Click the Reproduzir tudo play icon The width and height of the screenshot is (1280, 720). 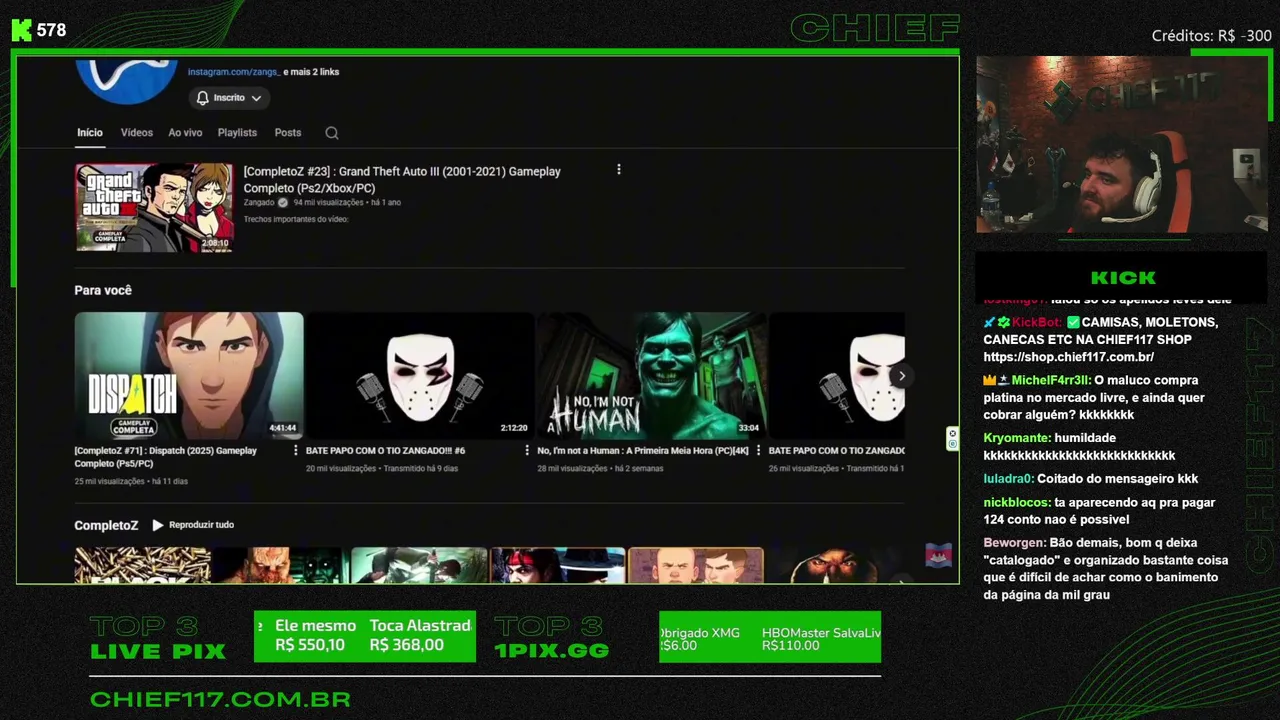point(158,525)
